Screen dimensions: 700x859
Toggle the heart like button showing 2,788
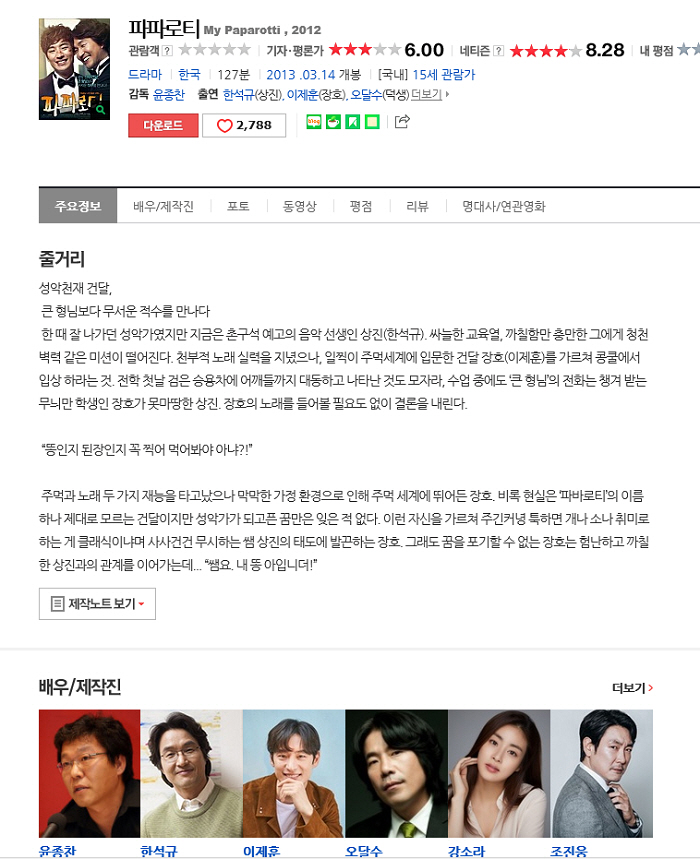244,125
